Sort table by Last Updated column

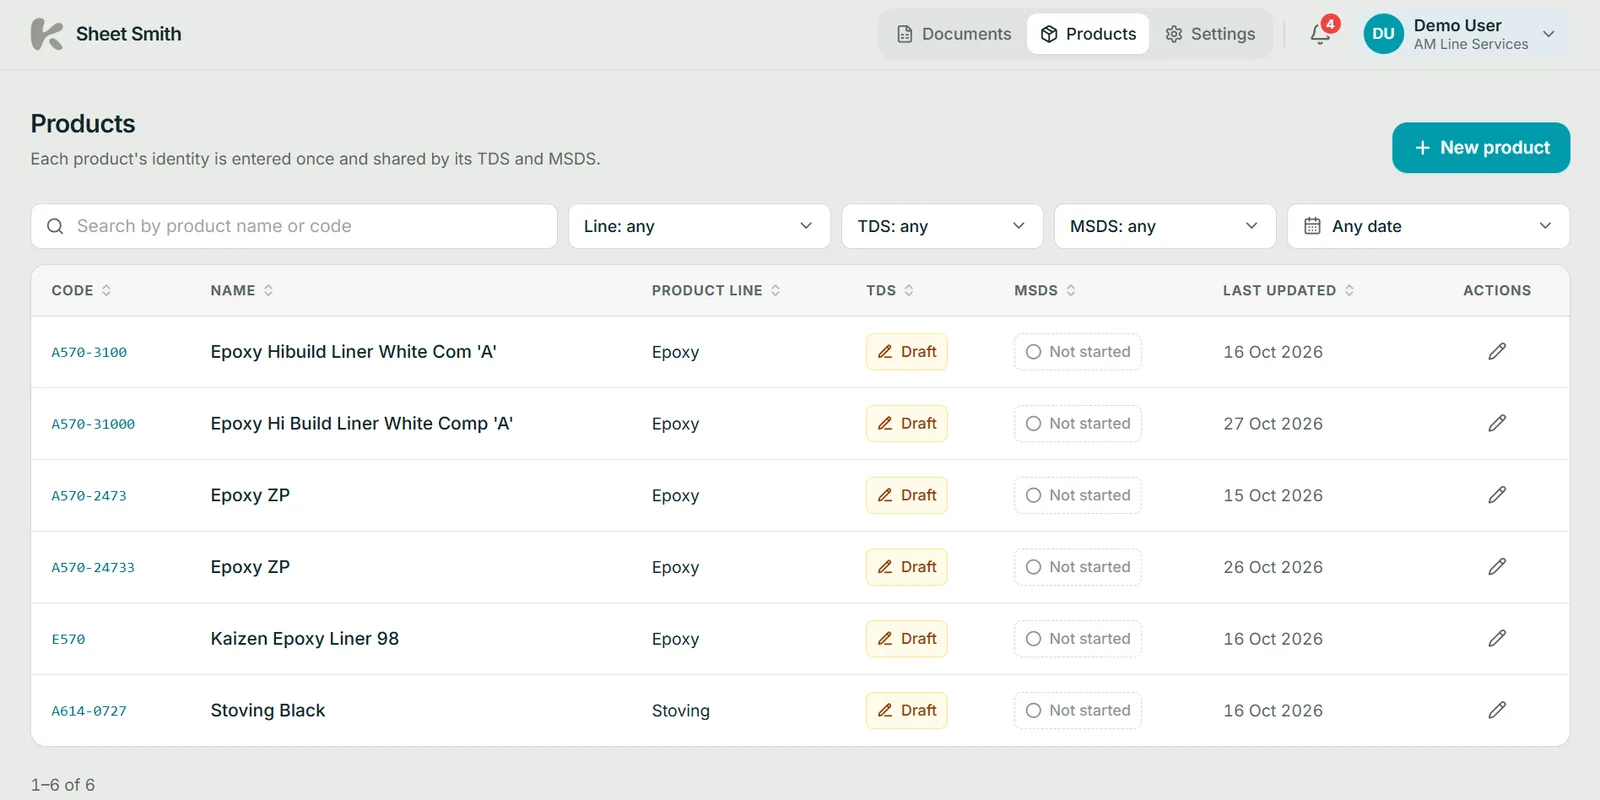pyautogui.click(x=1289, y=291)
